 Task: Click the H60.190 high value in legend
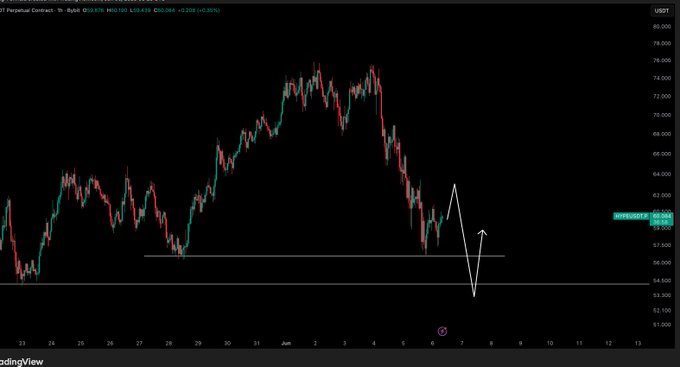tap(117, 10)
